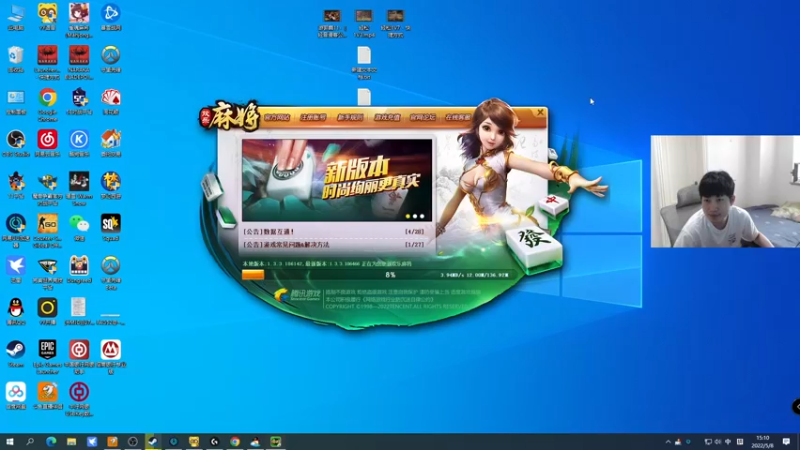Image resolution: width=800 pixels, height=450 pixels.
Task: Open the yellow raccoon YY desktop icon
Action: tap(47, 14)
